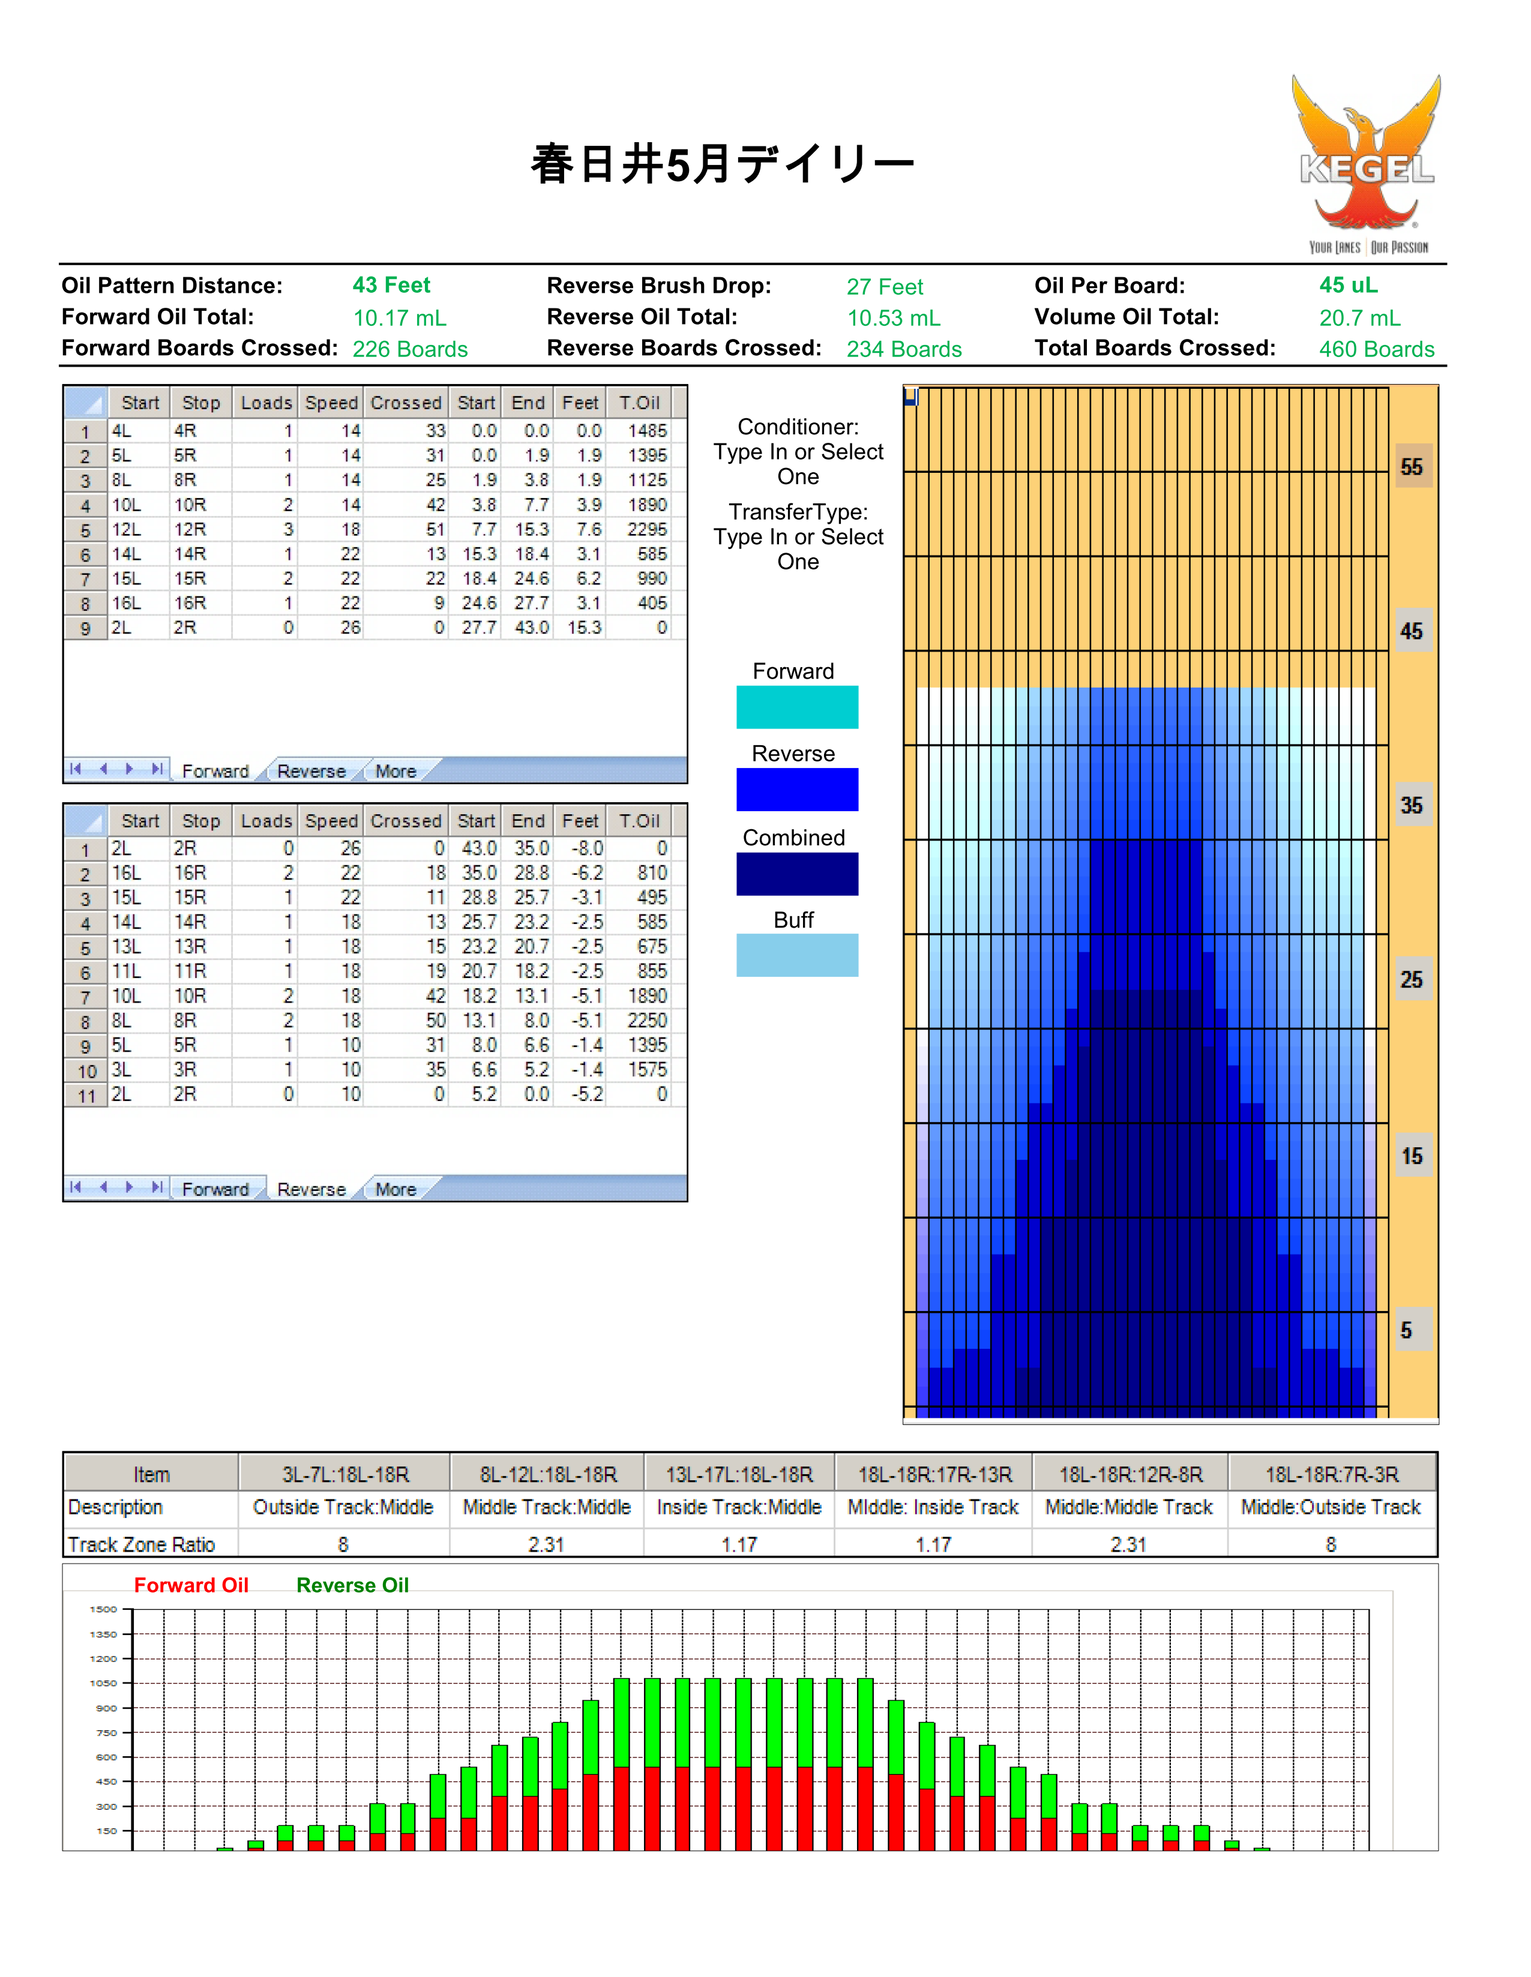Click the Combined dark navy swatch

797,874
